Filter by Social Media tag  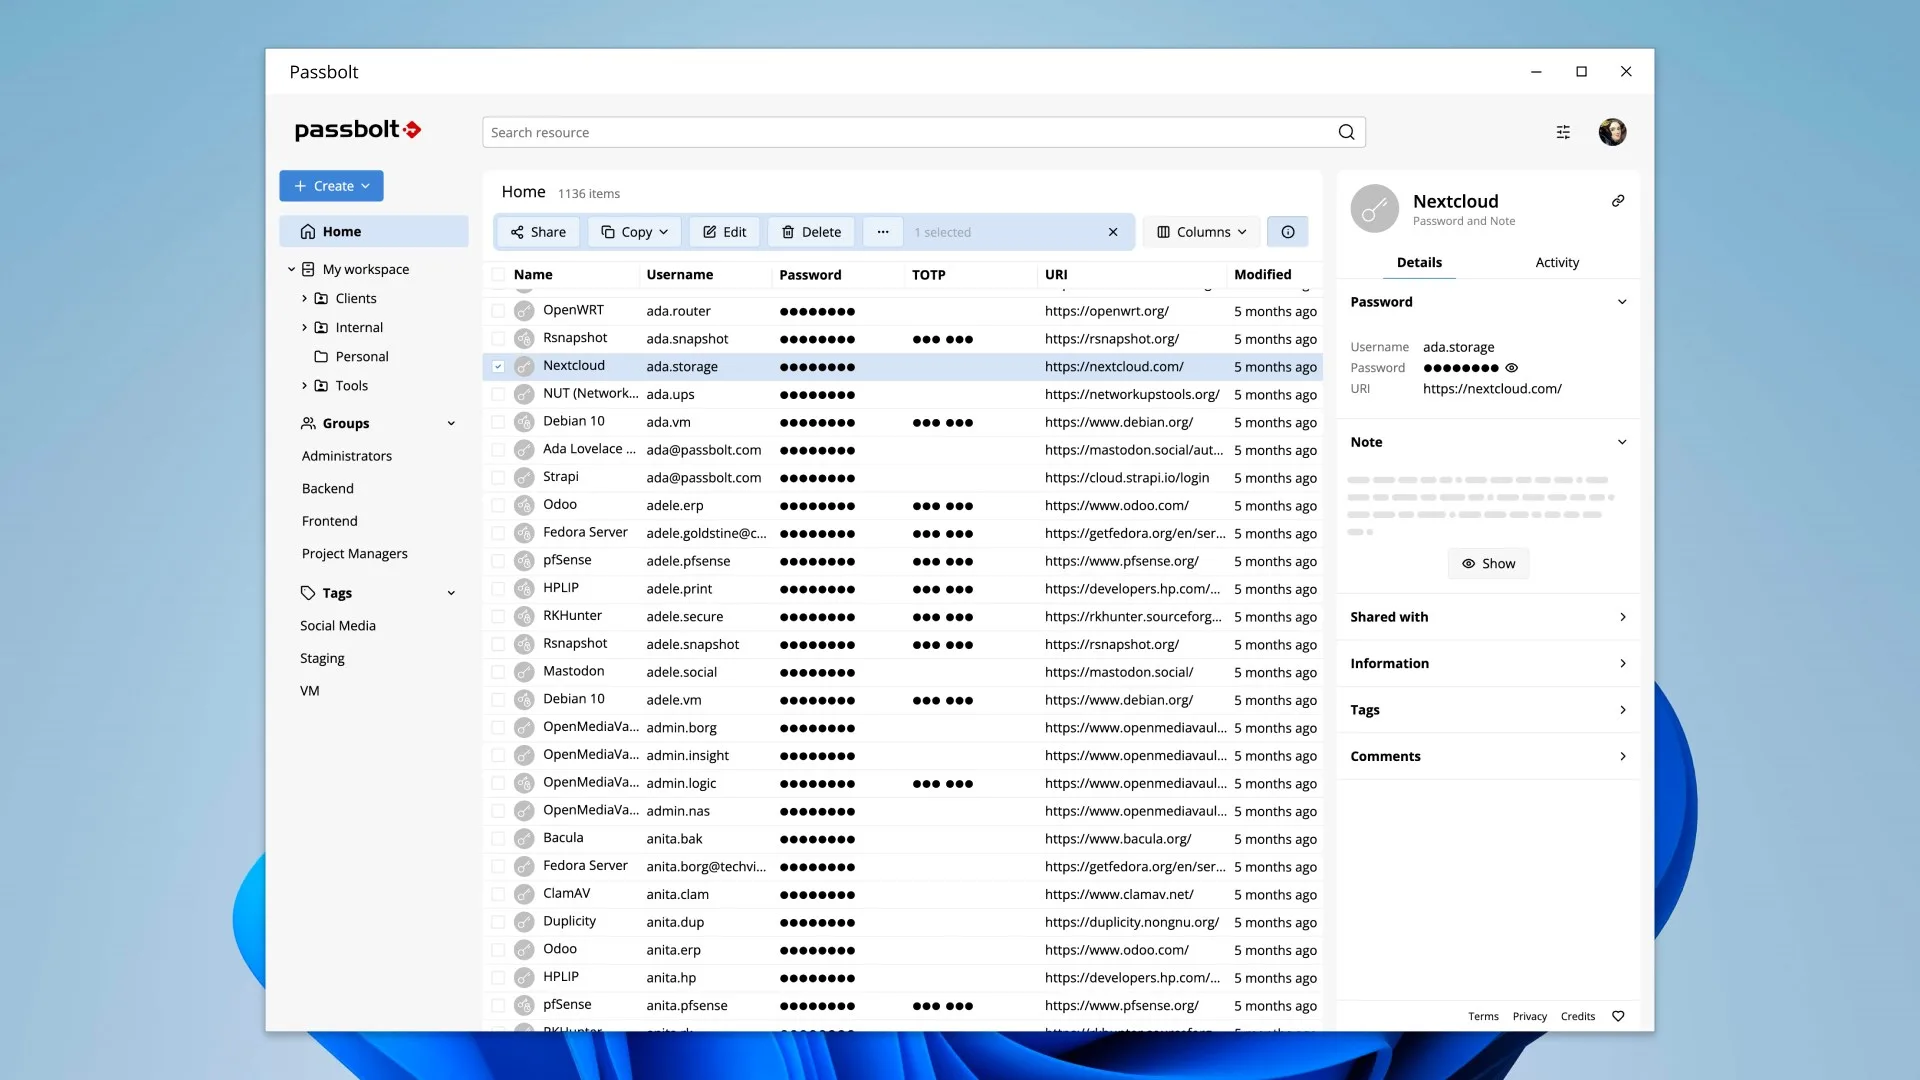(338, 626)
